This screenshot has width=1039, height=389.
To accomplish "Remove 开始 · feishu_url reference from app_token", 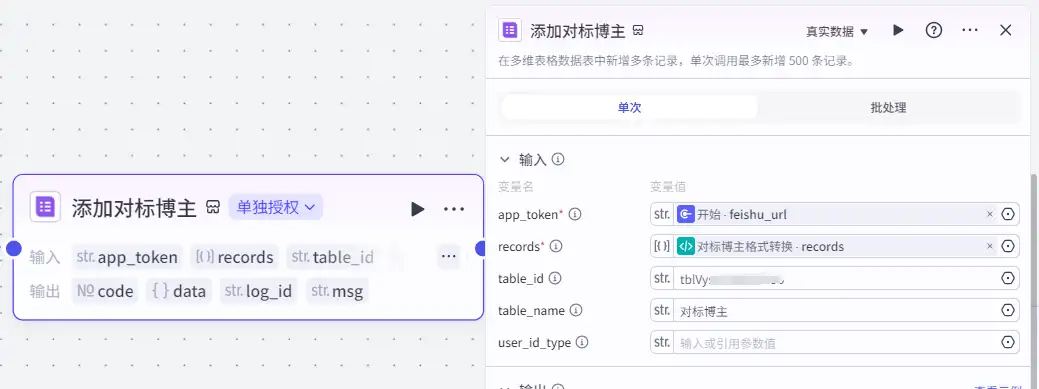I will tap(990, 214).
